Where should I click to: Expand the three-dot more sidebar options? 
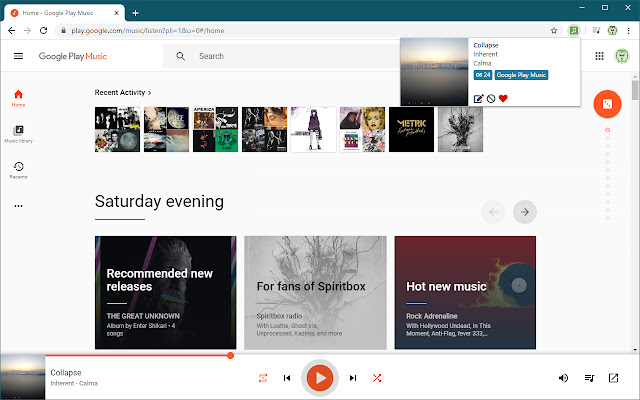tap(18, 206)
